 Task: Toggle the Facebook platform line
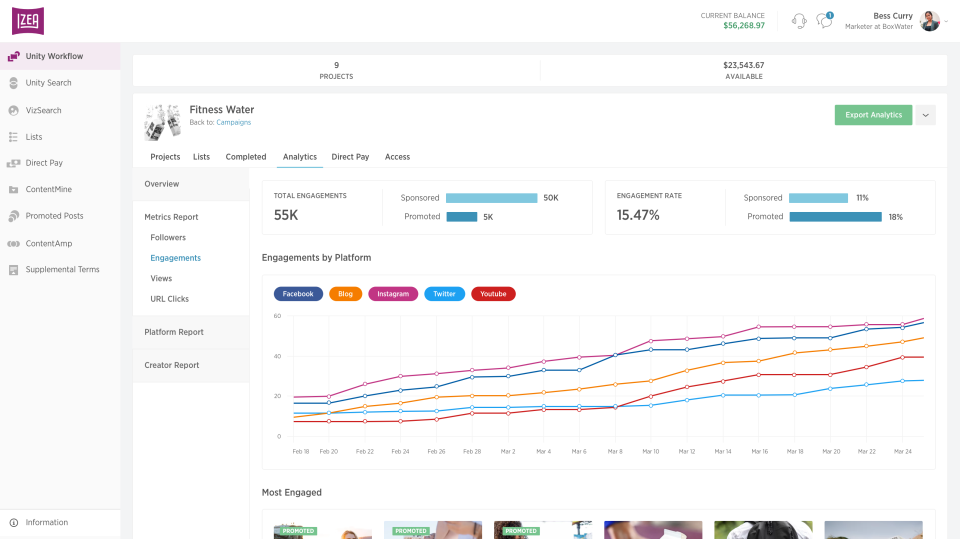click(x=298, y=294)
